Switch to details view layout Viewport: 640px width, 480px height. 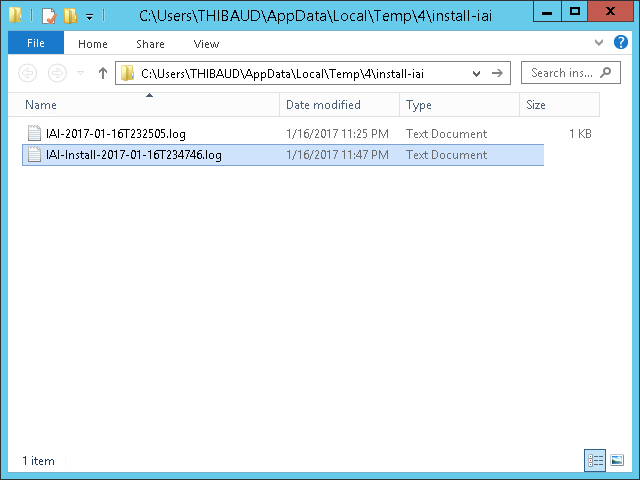coord(596,460)
